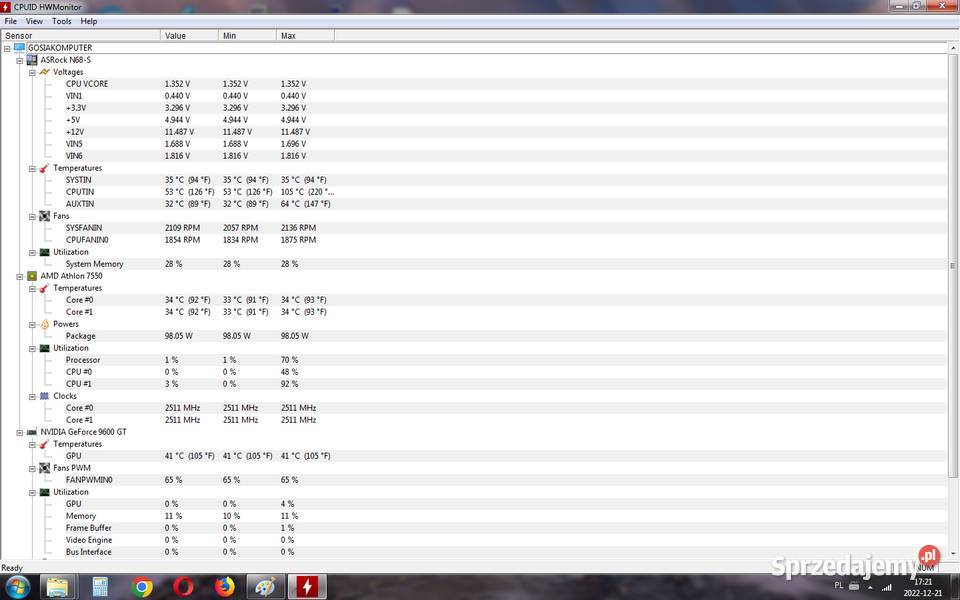The width and height of the screenshot is (960, 600).
Task: Collapse the Fans group
Action: point(32,216)
